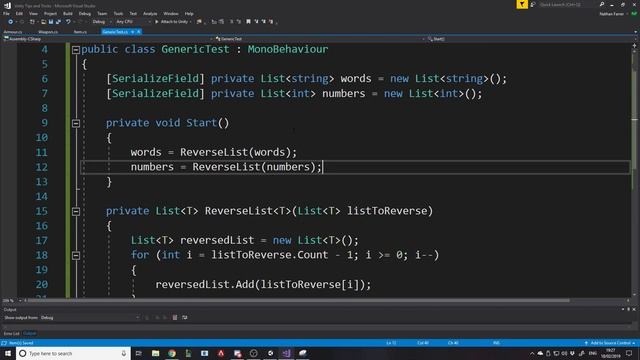The height and width of the screenshot is (360, 640).
Task: Click the Nathan Farrer account name
Action: pos(611,14)
